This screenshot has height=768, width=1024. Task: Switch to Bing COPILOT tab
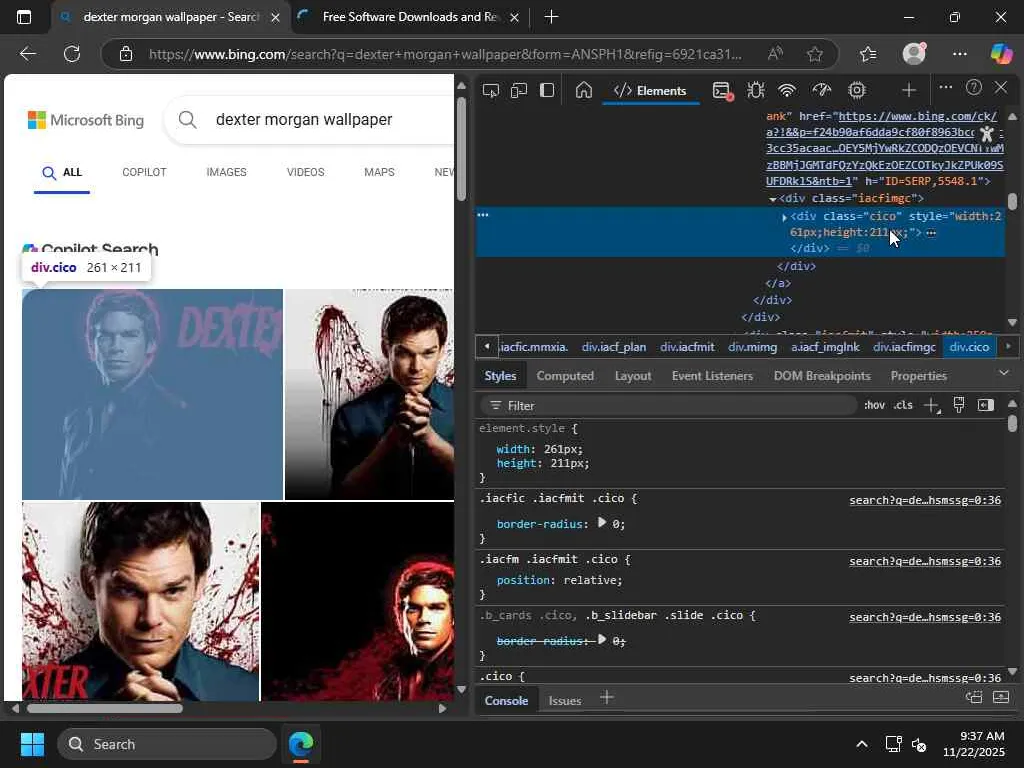coord(144,172)
